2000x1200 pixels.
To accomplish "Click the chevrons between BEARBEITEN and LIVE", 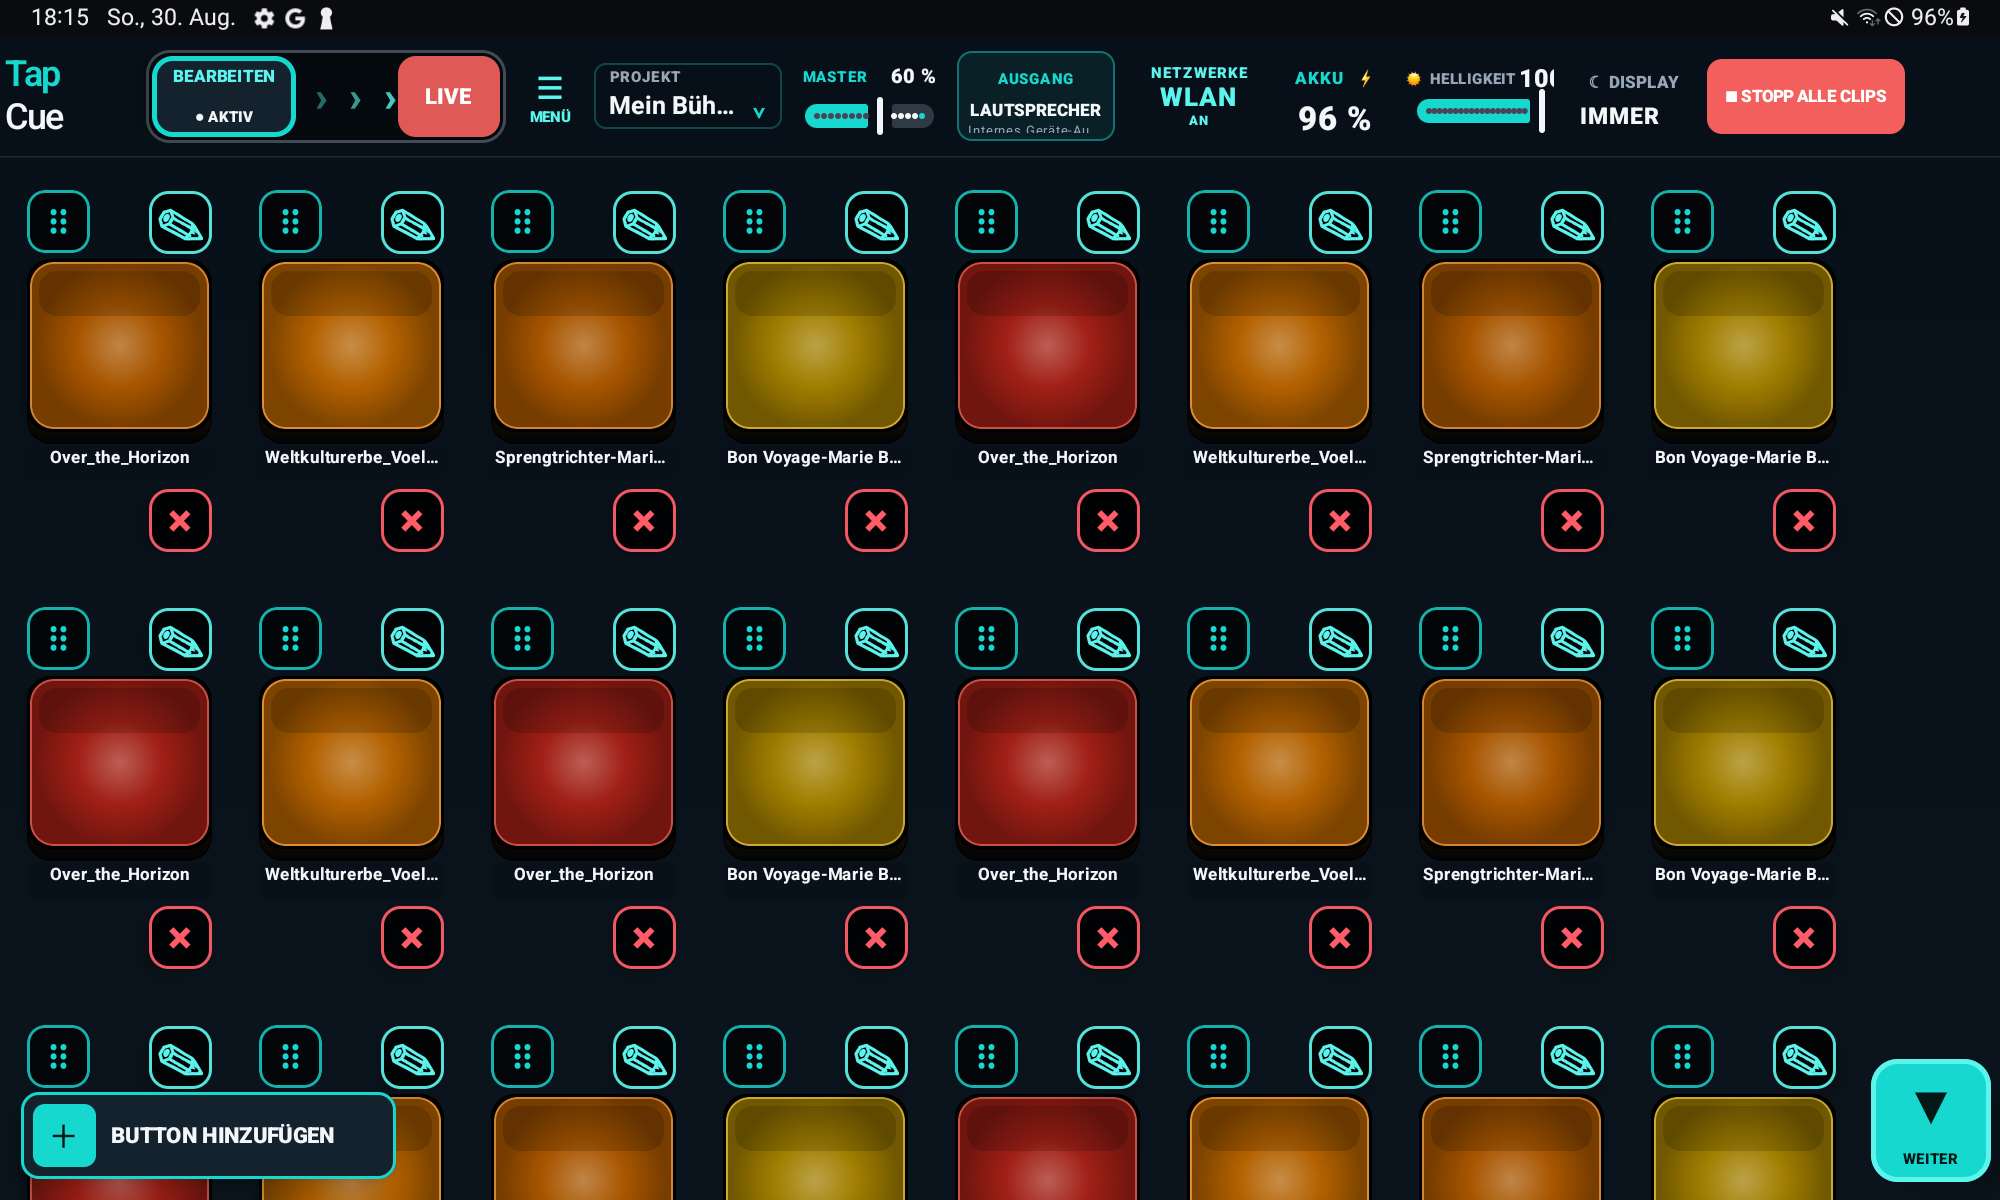I will click(355, 99).
